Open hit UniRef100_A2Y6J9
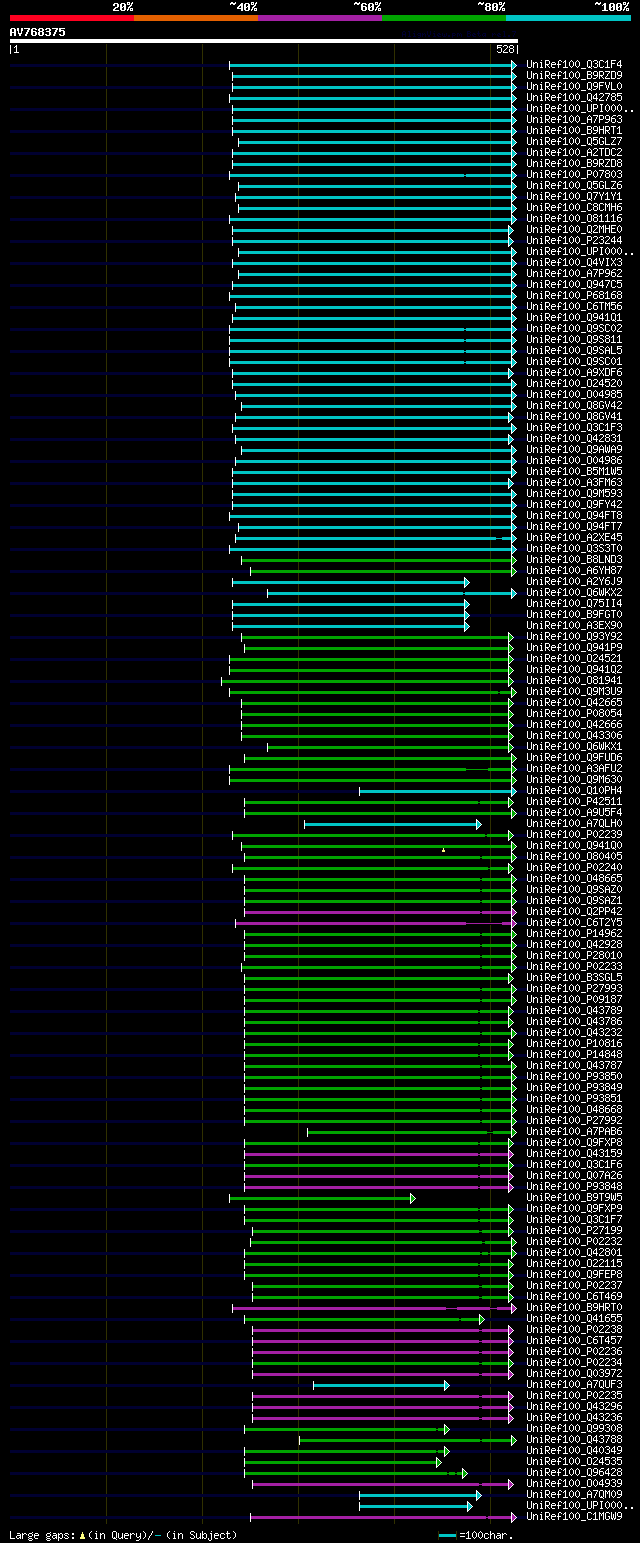 [x=574, y=581]
